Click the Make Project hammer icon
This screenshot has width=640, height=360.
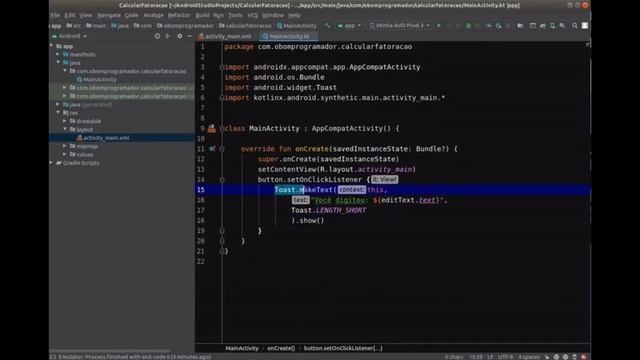tap(327, 25)
